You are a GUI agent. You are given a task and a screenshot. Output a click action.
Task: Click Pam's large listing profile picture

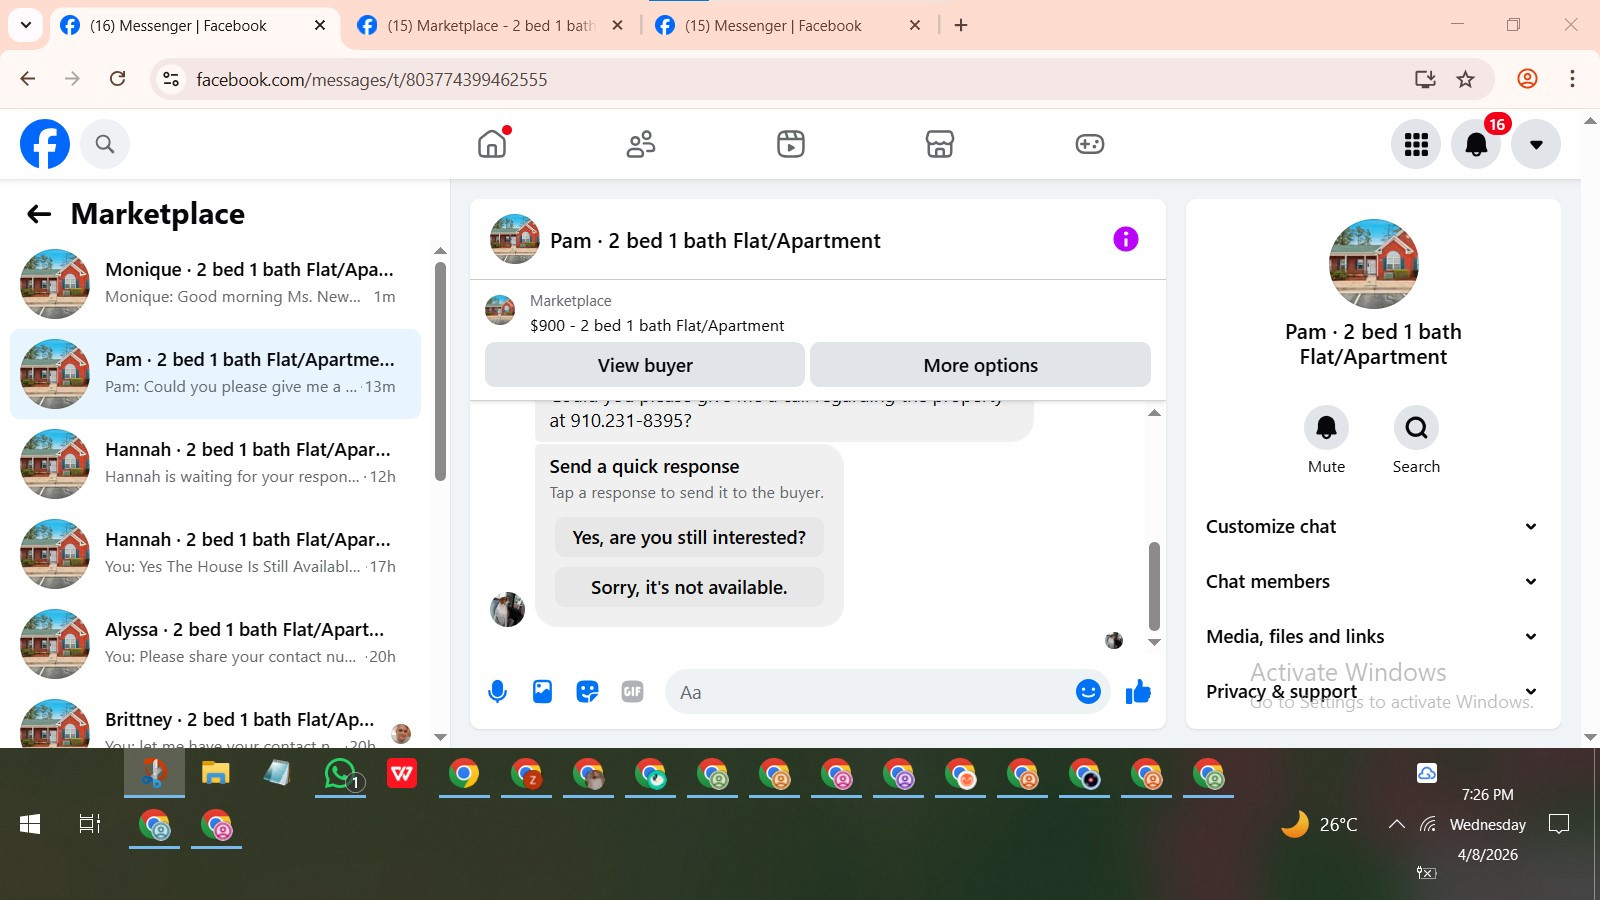(x=1373, y=264)
